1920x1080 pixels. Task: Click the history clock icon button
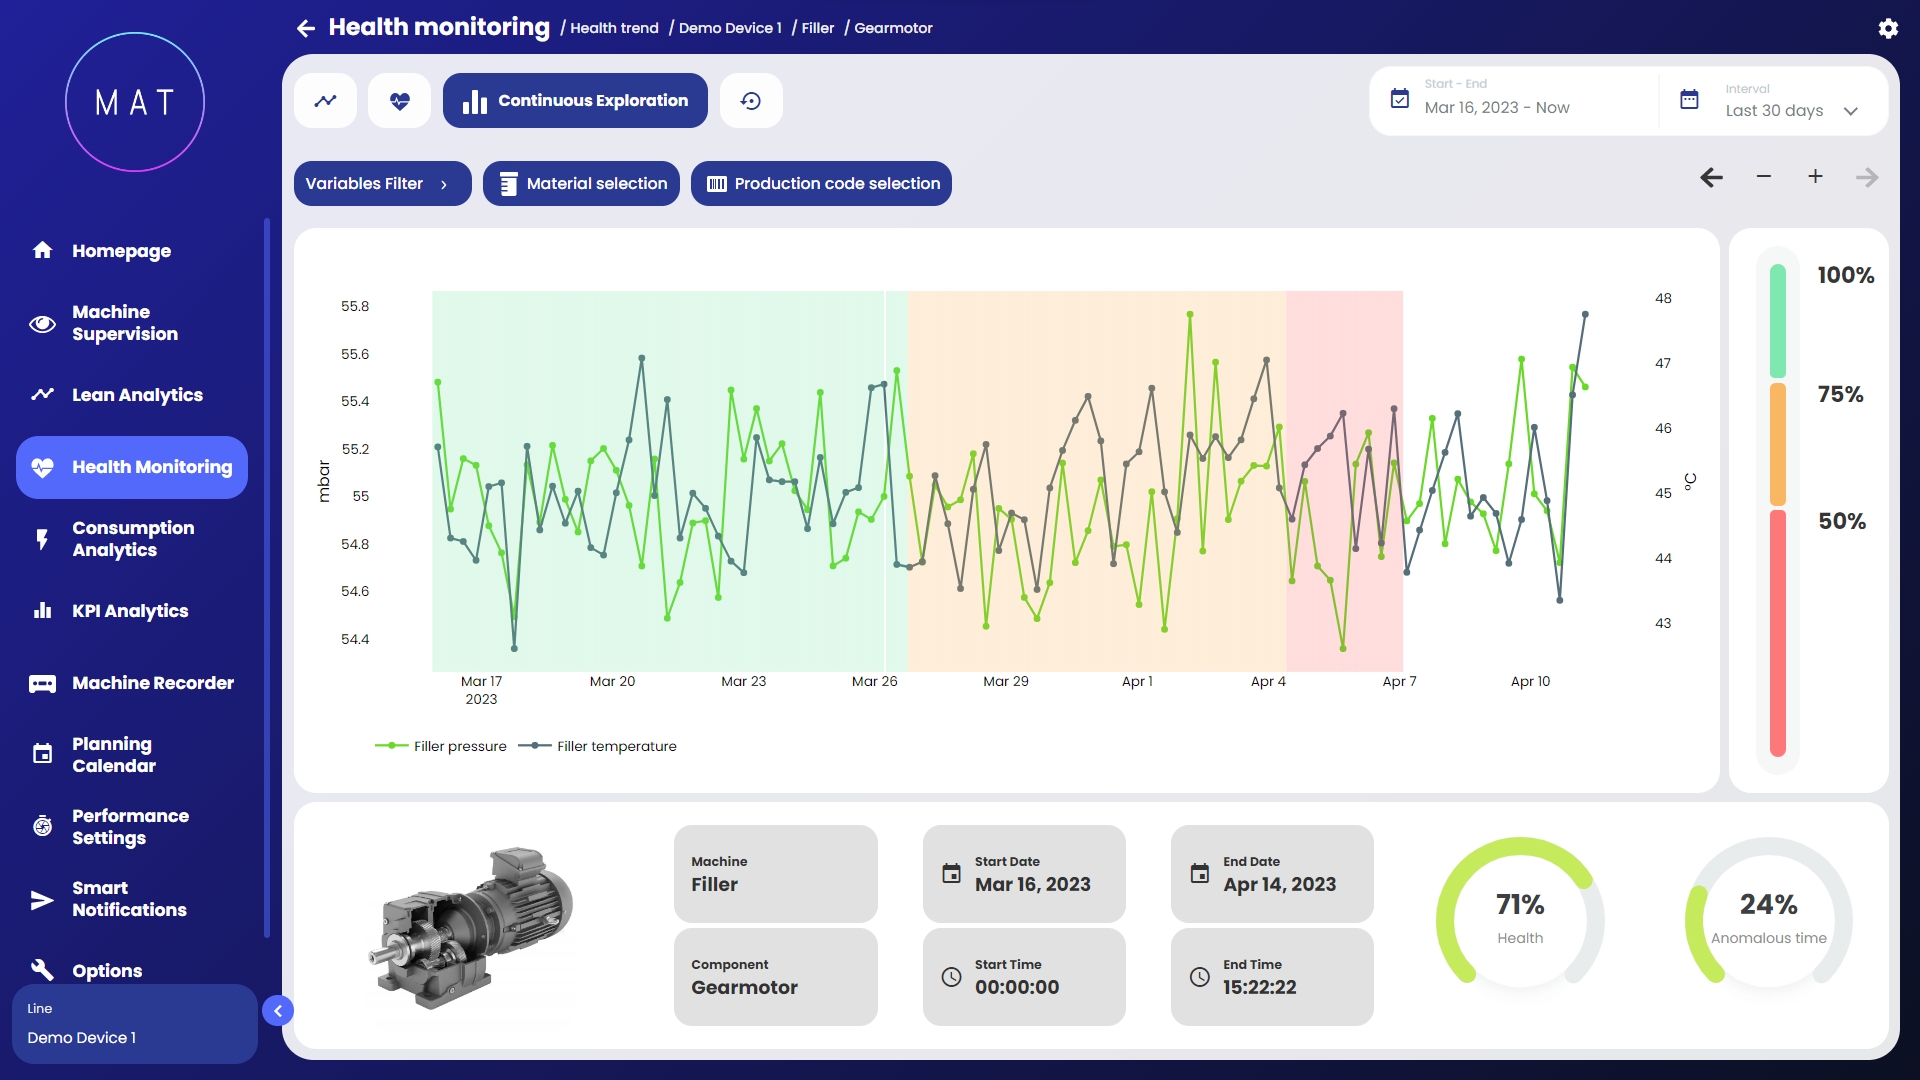(751, 101)
